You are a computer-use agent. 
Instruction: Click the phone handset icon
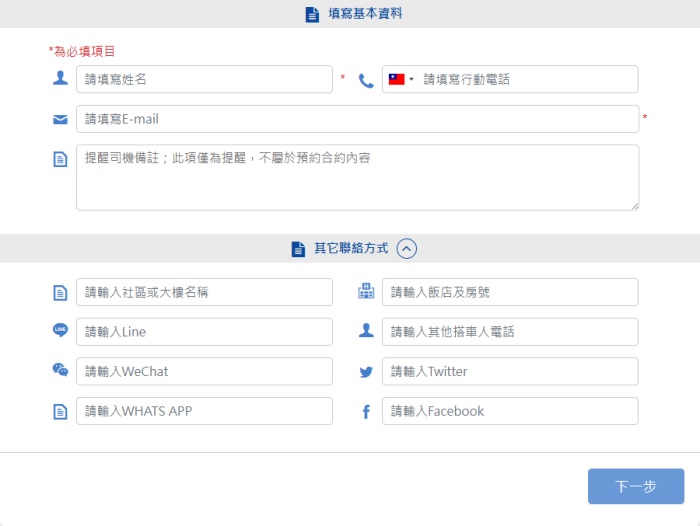pos(366,80)
